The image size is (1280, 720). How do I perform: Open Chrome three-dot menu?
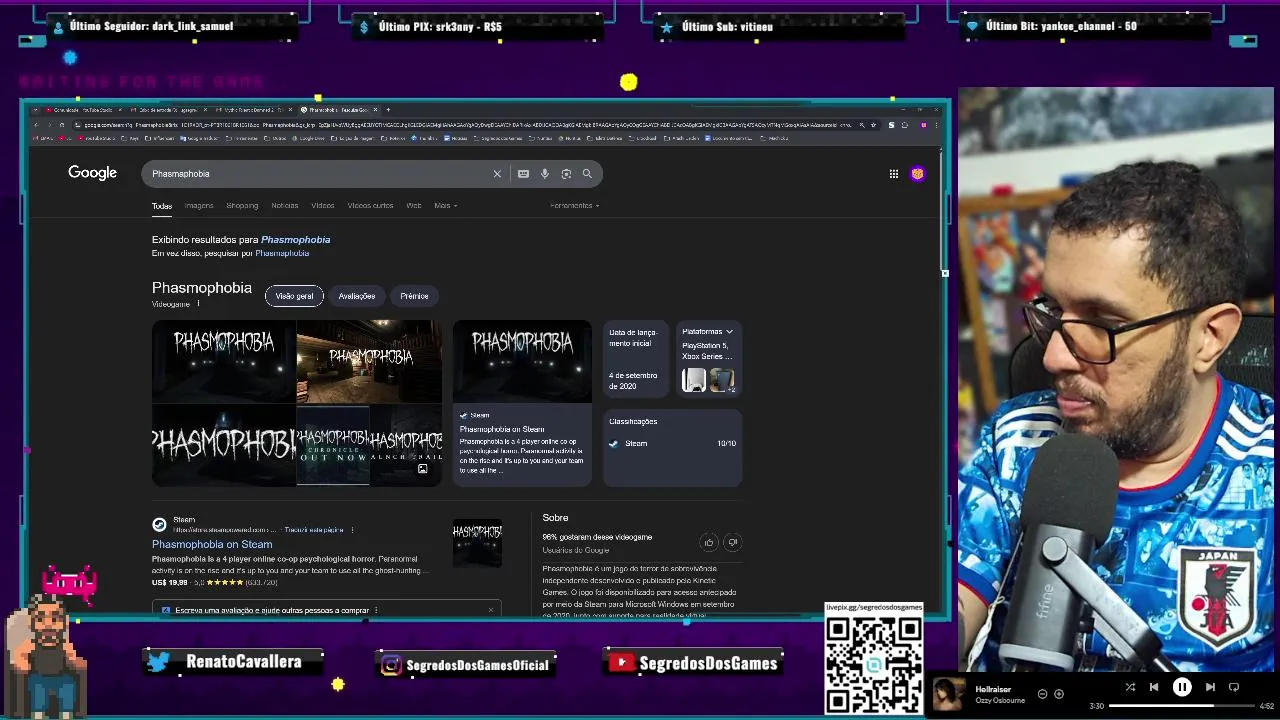(937, 125)
